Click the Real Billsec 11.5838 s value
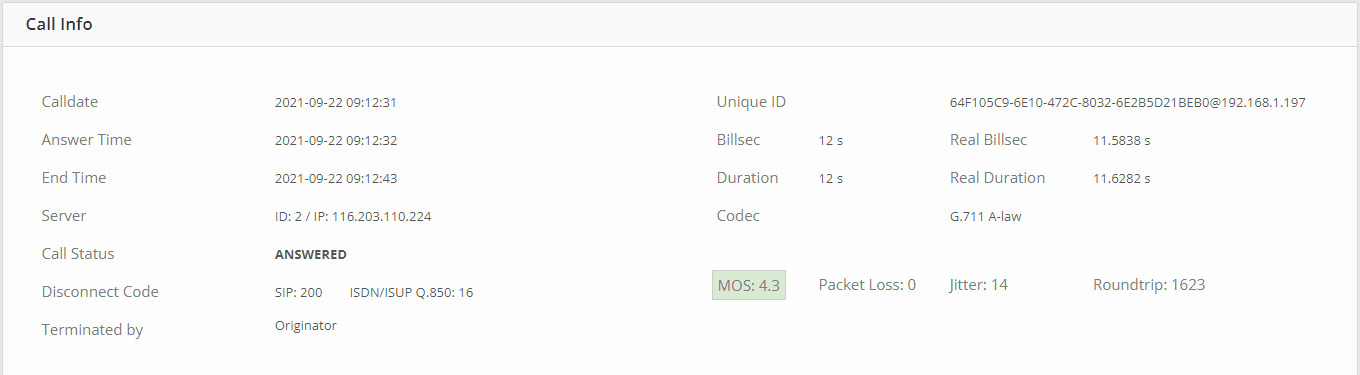Viewport: 1360px width, 375px height. (x=1122, y=140)
